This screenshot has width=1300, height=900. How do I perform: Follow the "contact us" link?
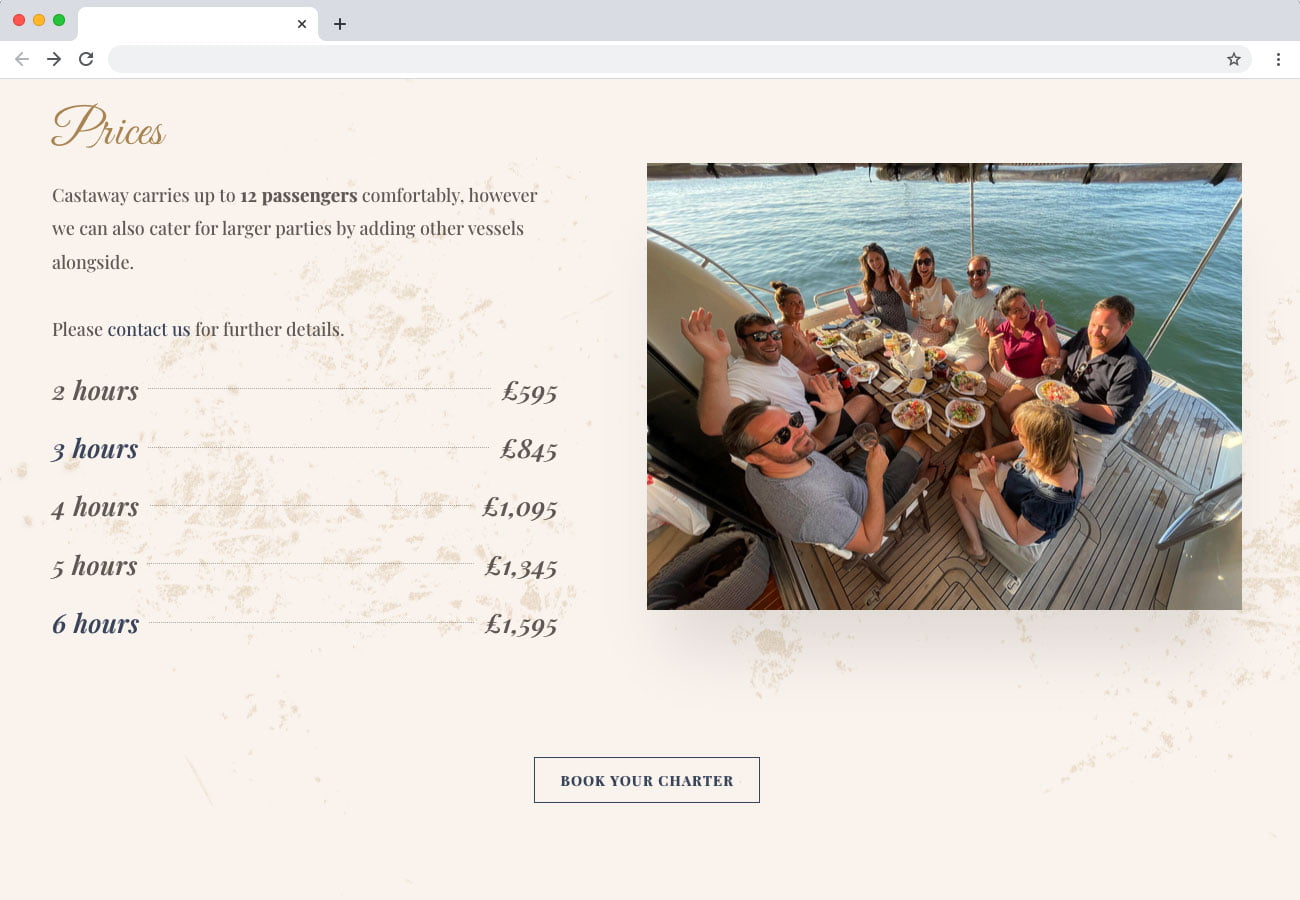pyautogui.click(x=148, y=329)
